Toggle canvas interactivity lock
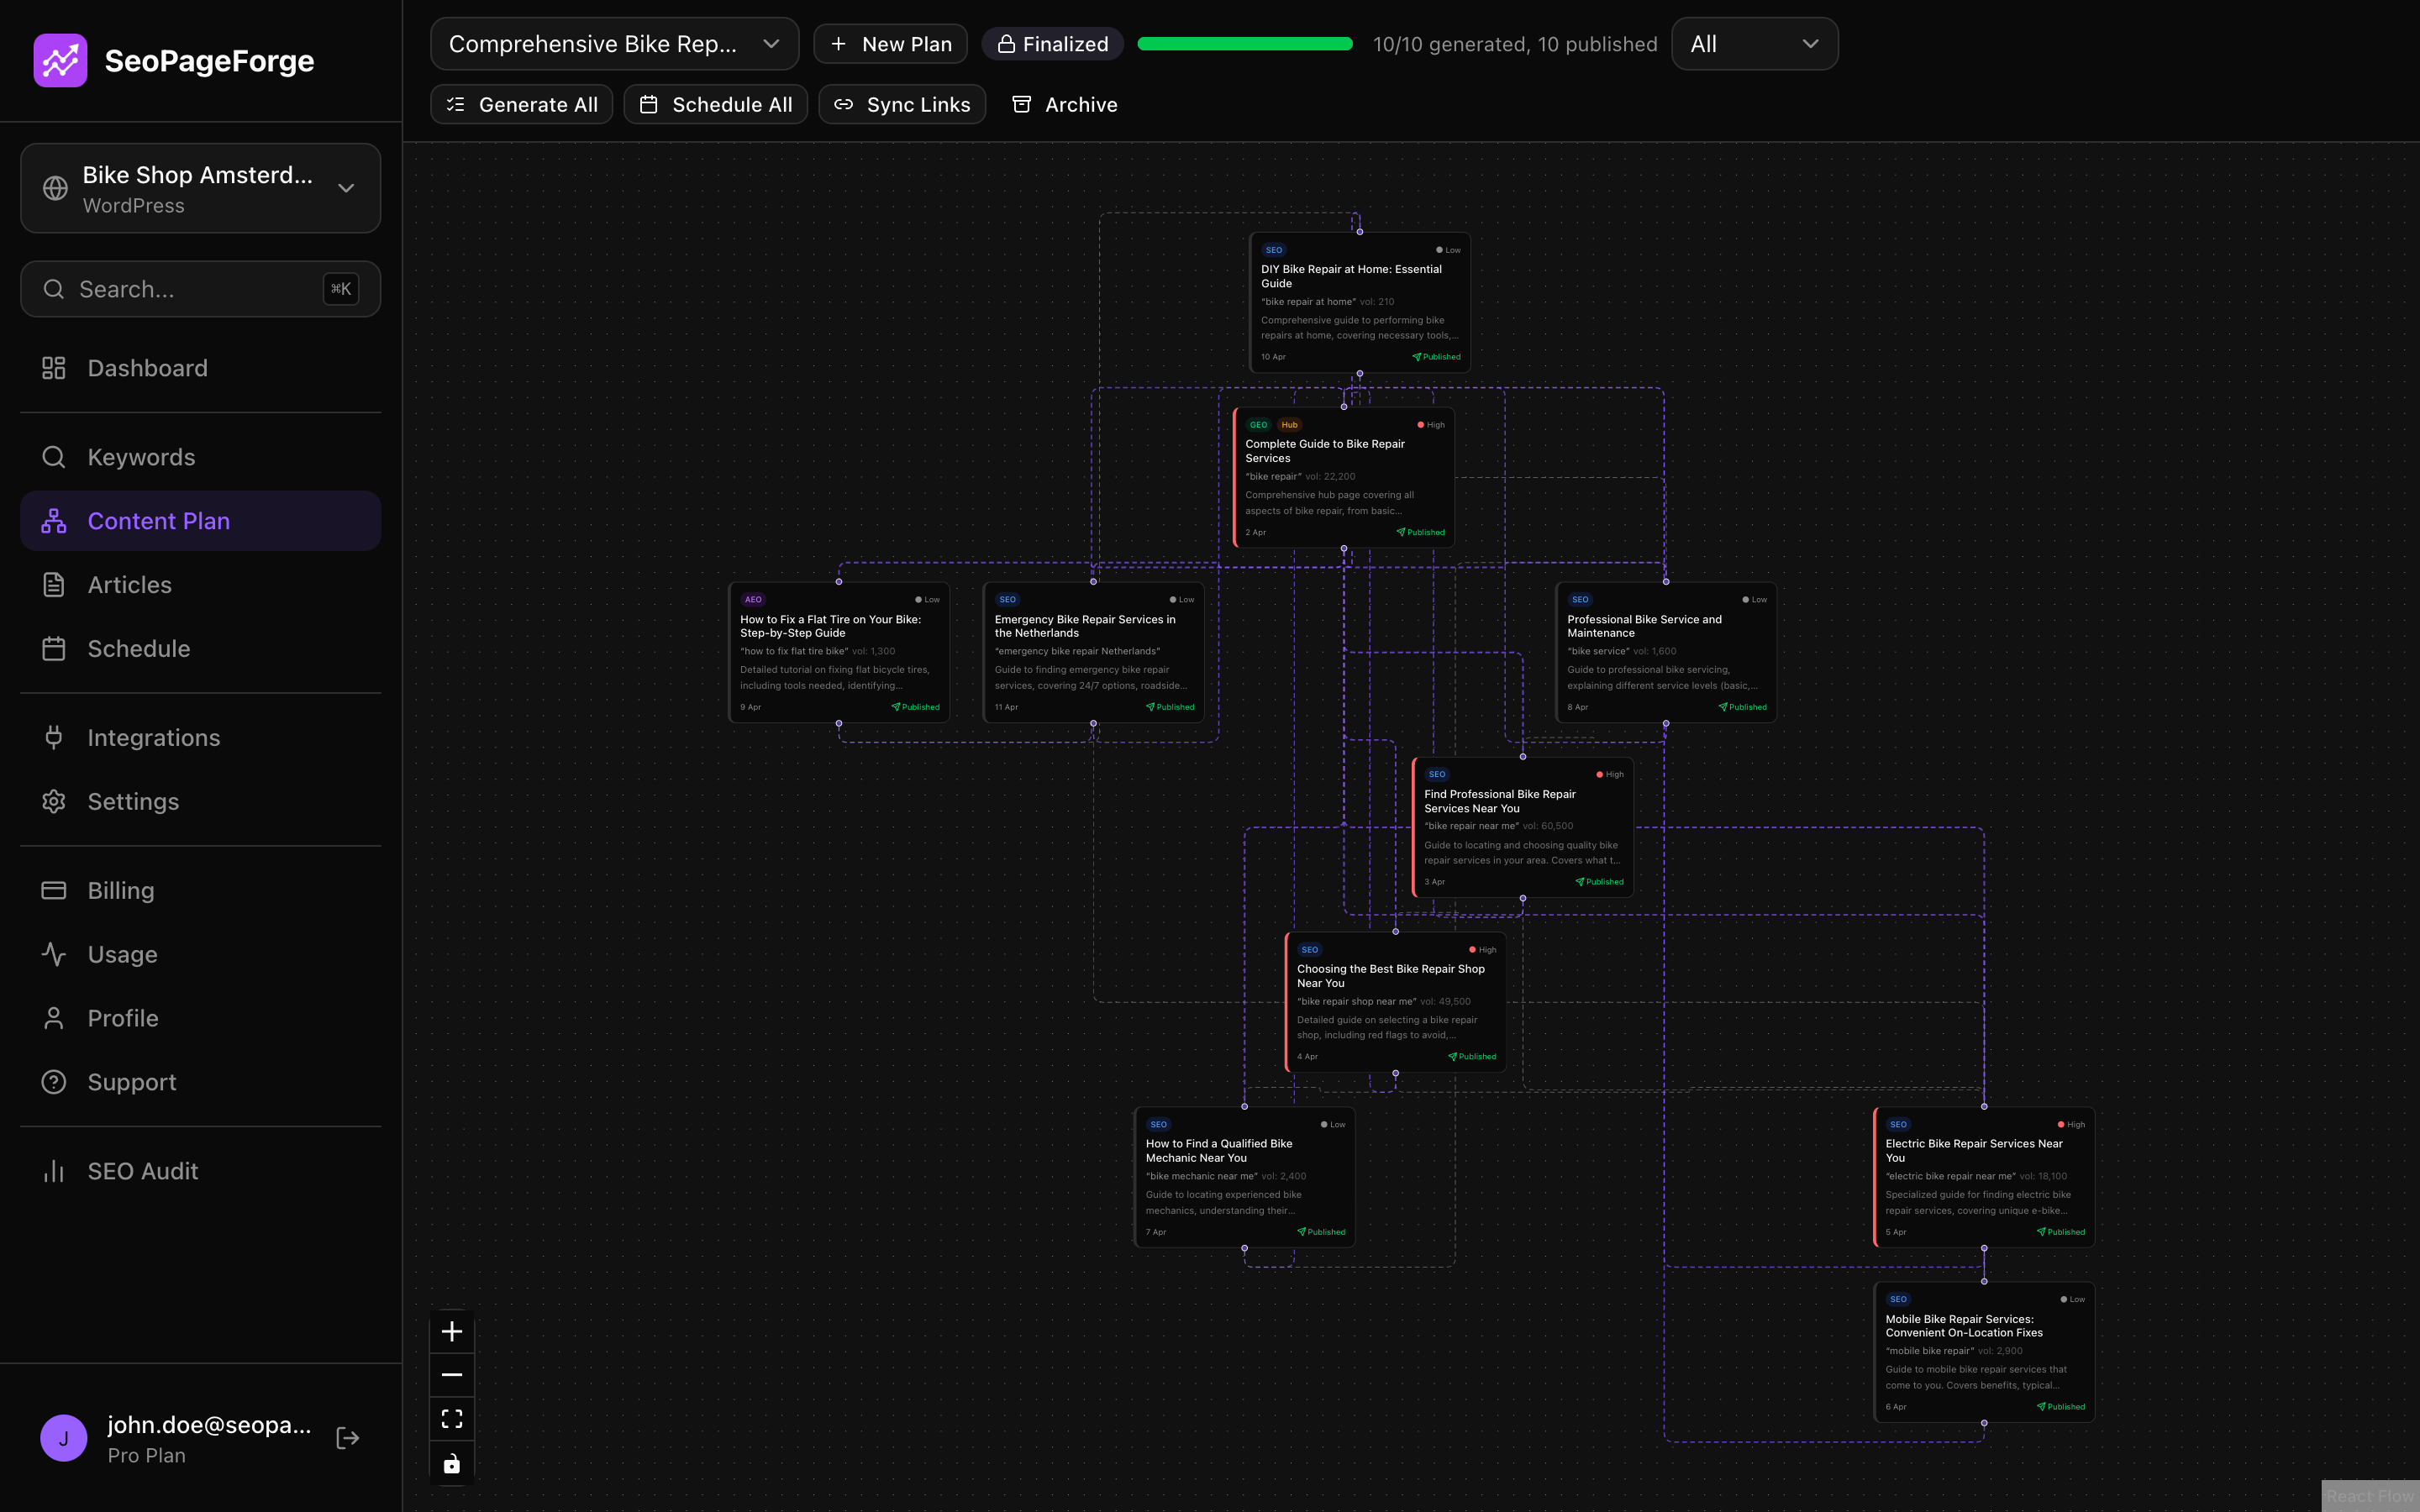 click(x=452, y=1464)
